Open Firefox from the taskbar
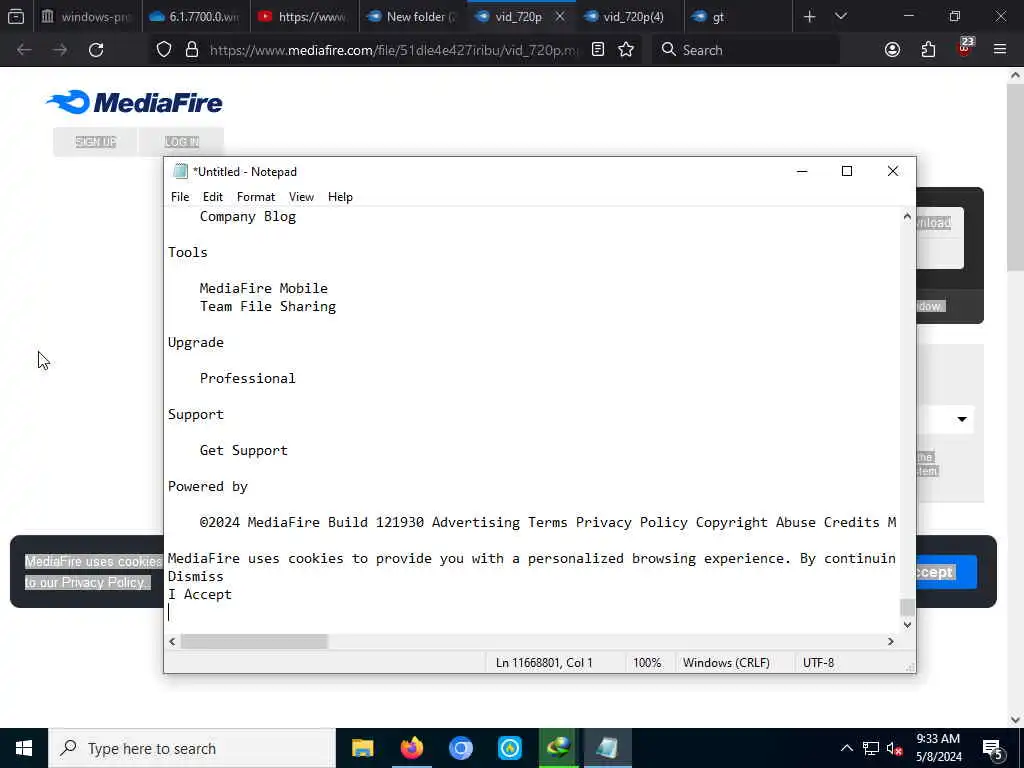 (x=411, y=748)
